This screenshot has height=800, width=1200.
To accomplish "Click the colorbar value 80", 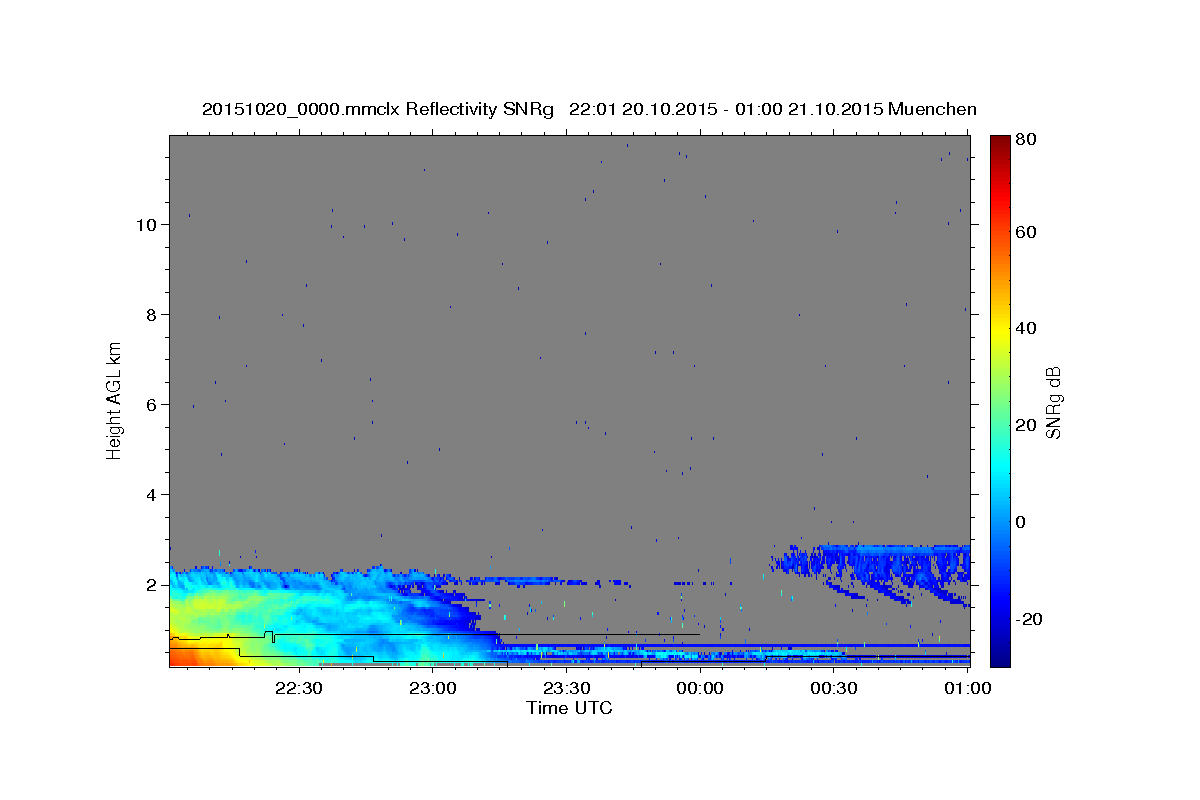I will [1026, 139].
